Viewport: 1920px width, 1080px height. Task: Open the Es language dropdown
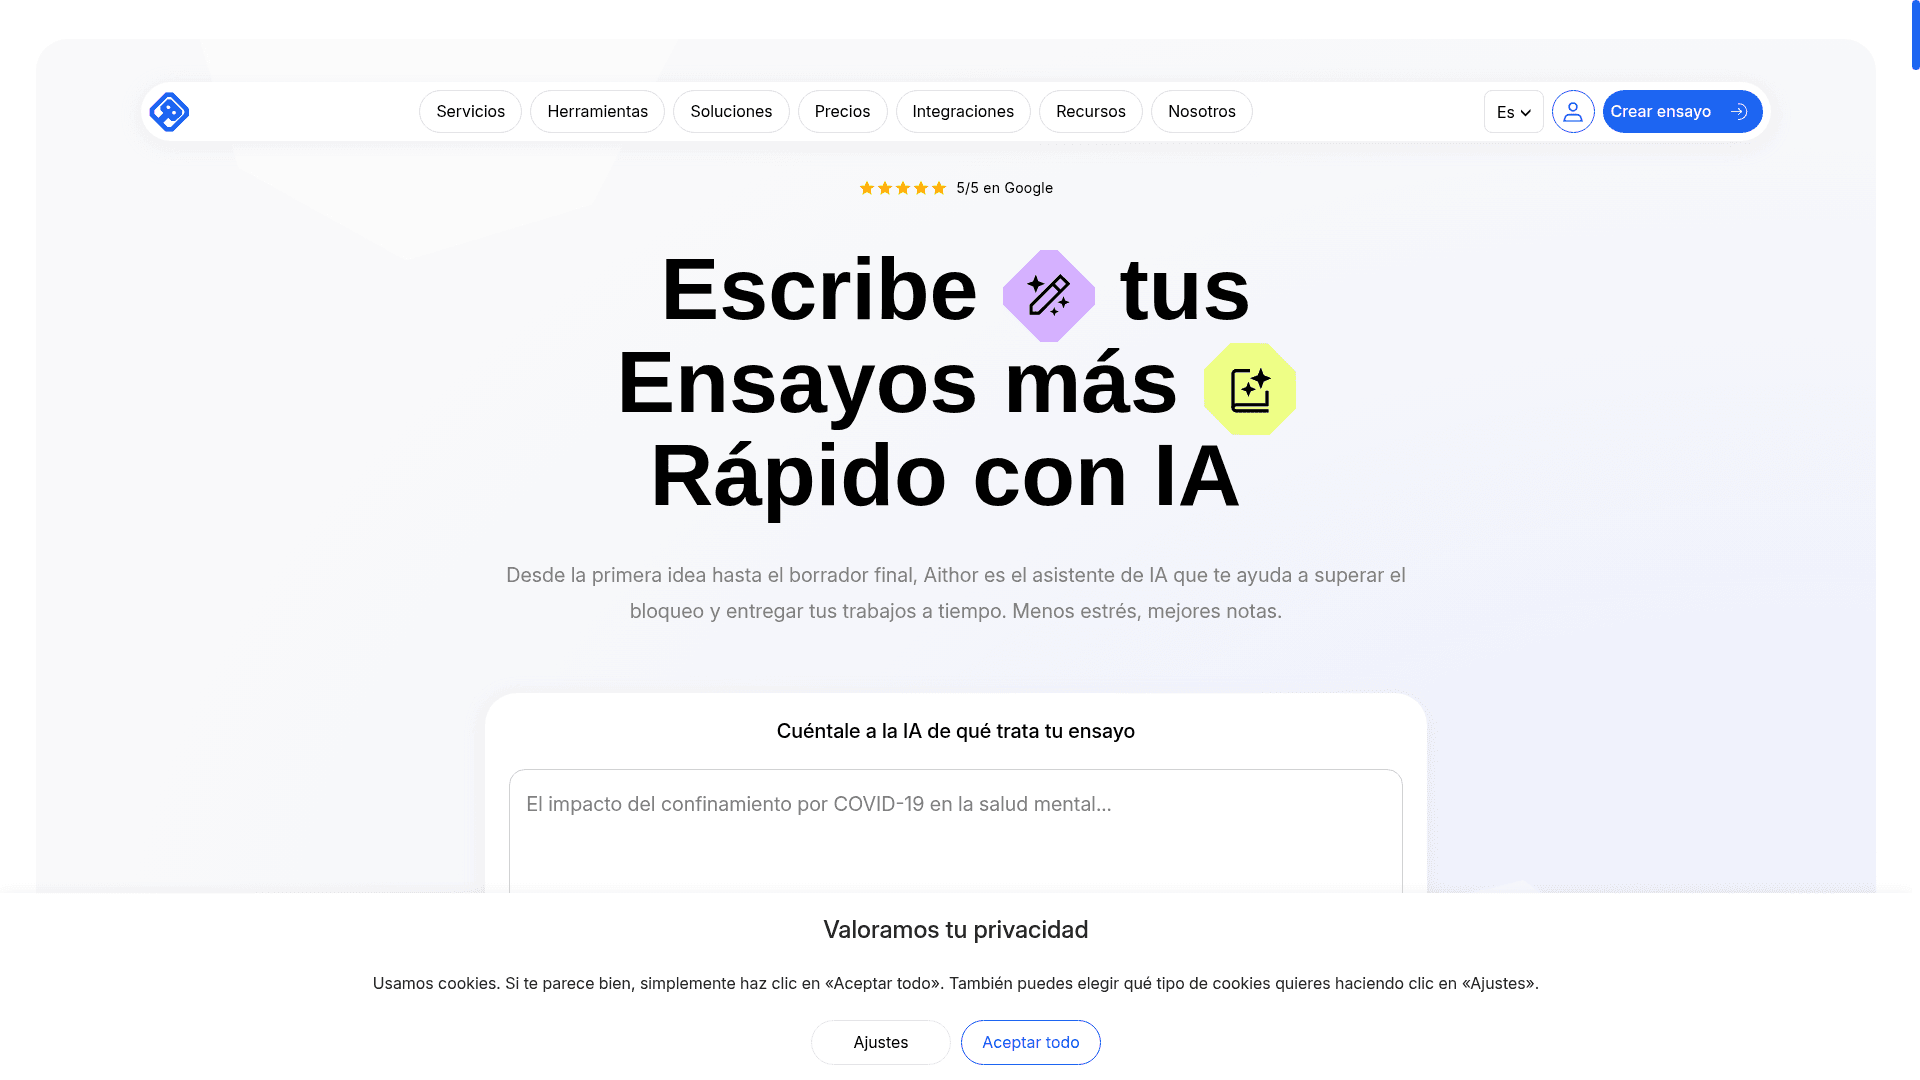pyautogui.click(x=1514, y=112)
